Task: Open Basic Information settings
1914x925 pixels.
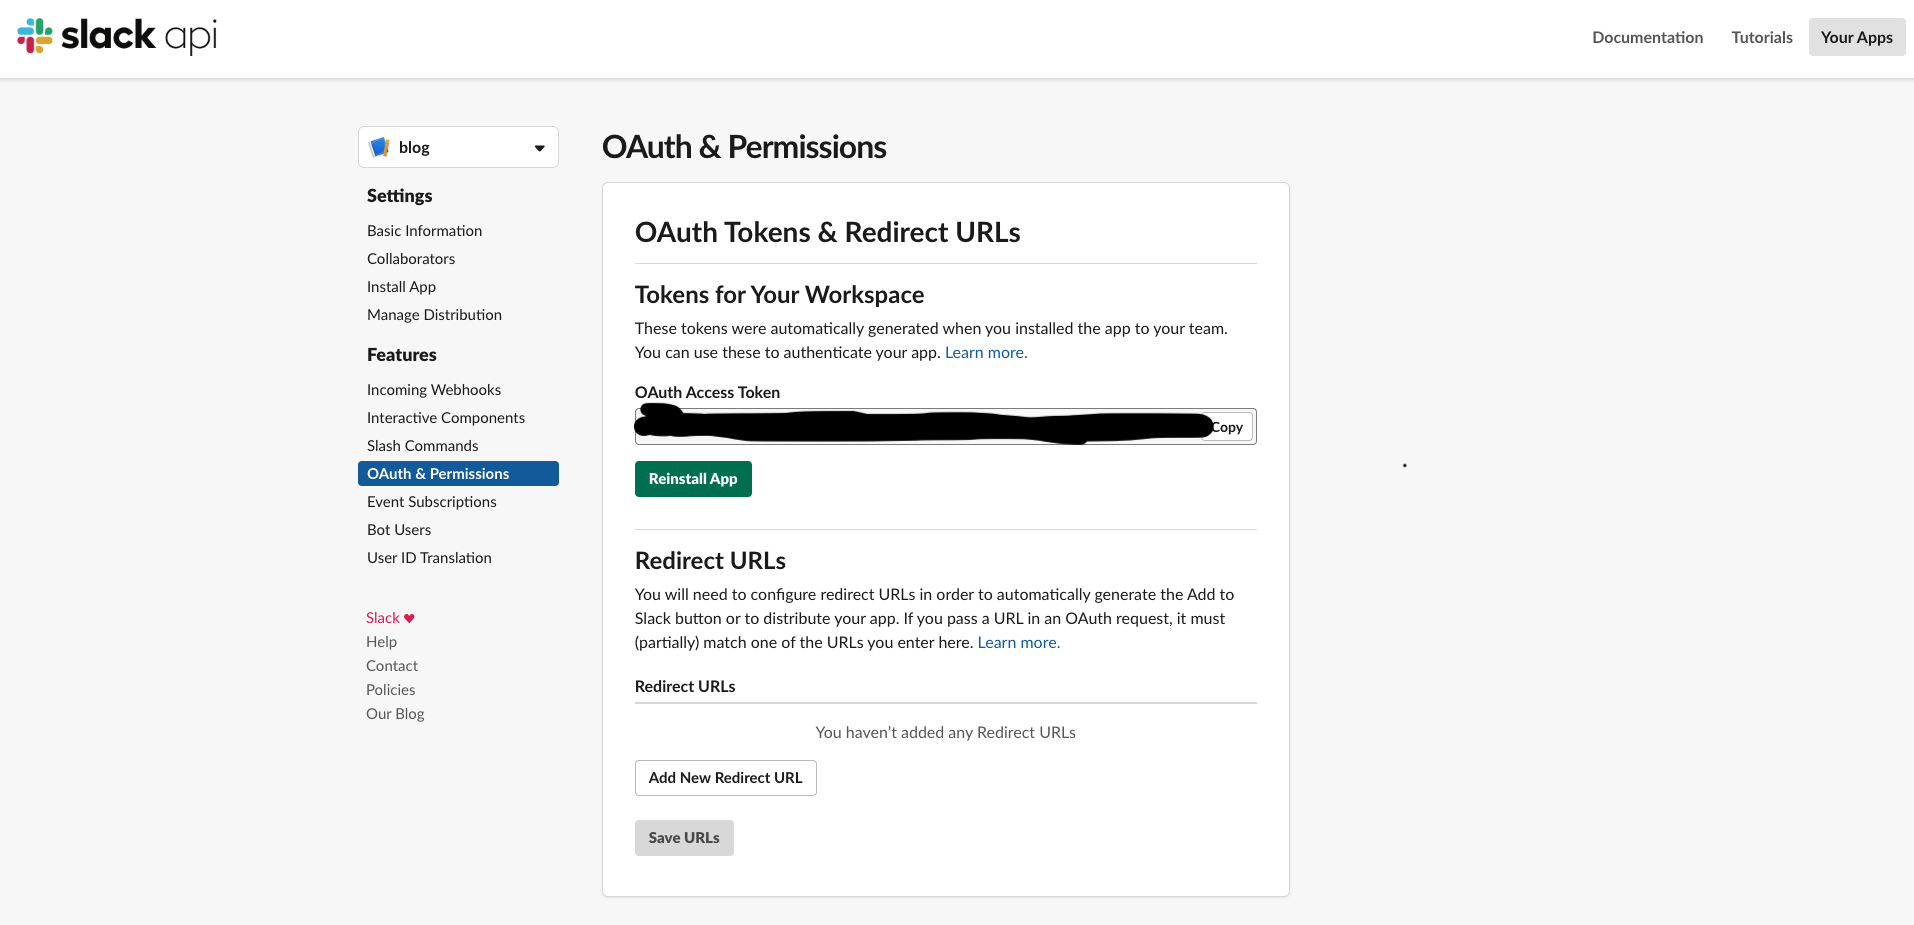Action: pos(424,230)
